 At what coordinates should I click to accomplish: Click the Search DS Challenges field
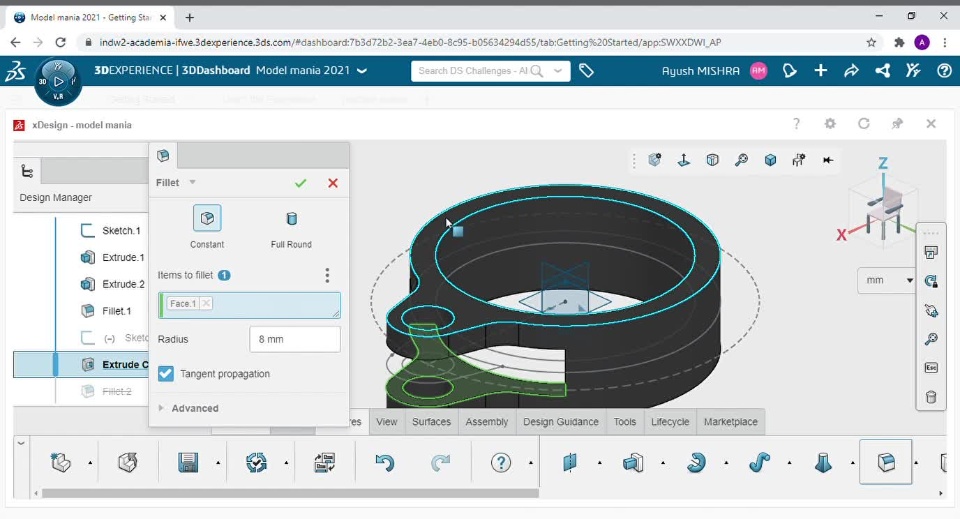(x=473, y=71)
